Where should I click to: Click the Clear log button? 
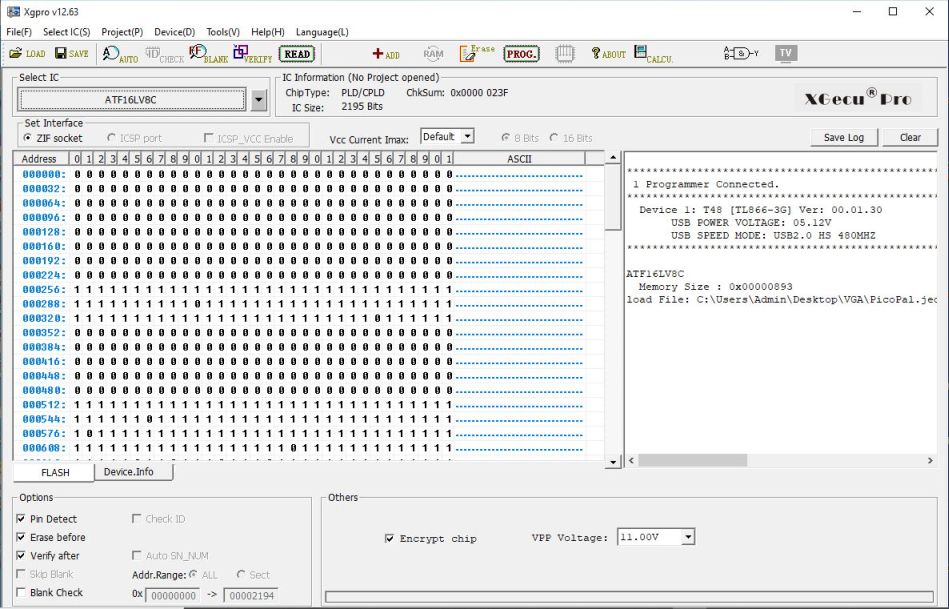[910, 137]
